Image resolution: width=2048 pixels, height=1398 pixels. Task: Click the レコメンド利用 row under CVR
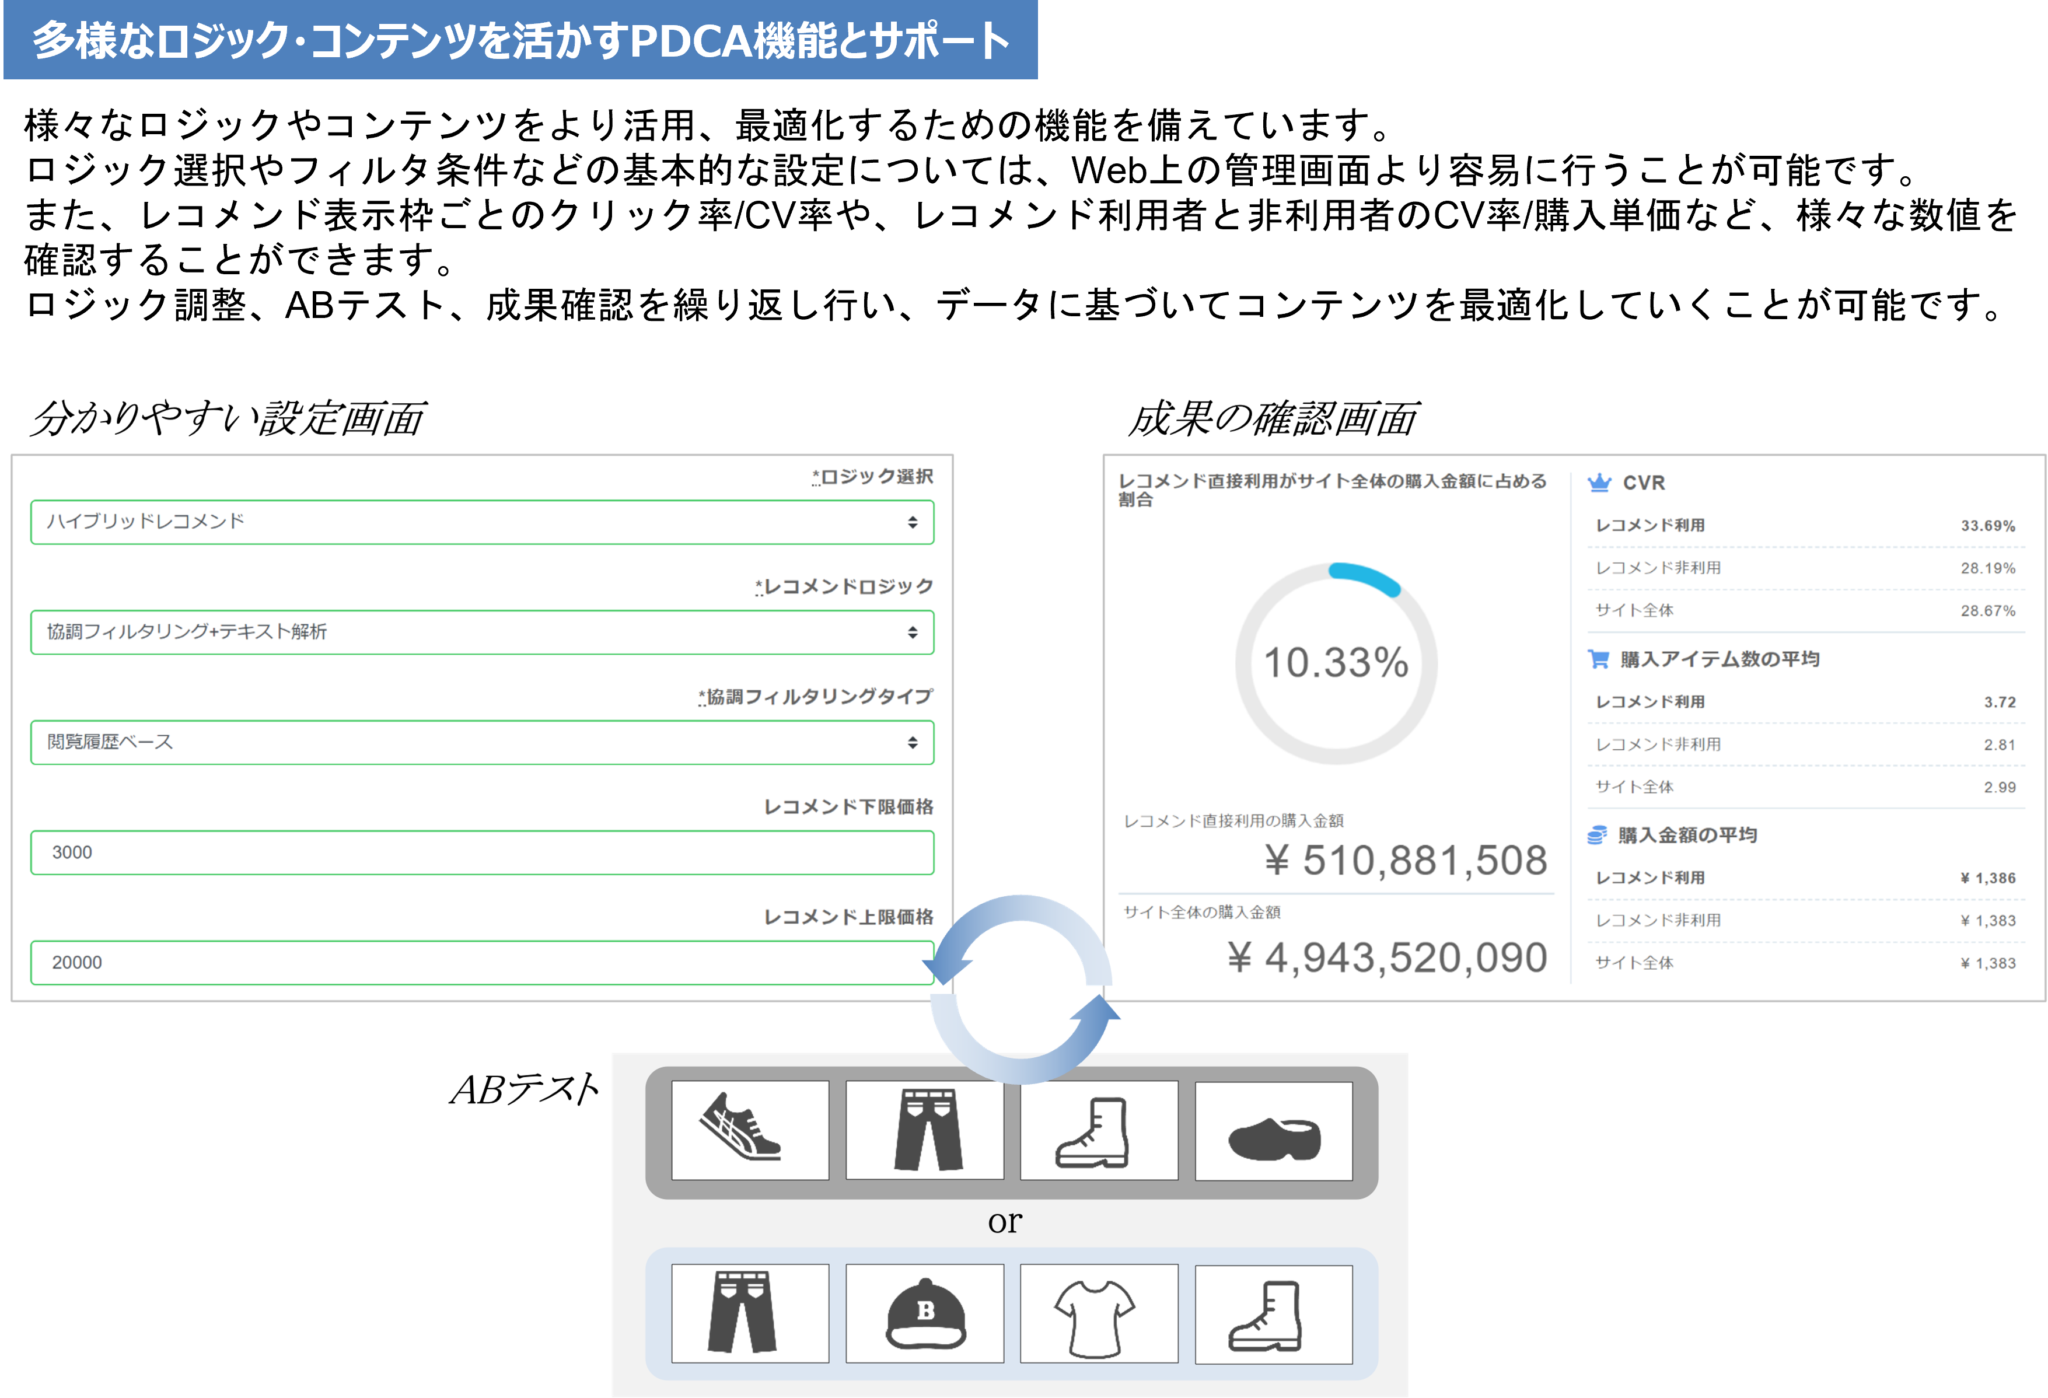1805,525
